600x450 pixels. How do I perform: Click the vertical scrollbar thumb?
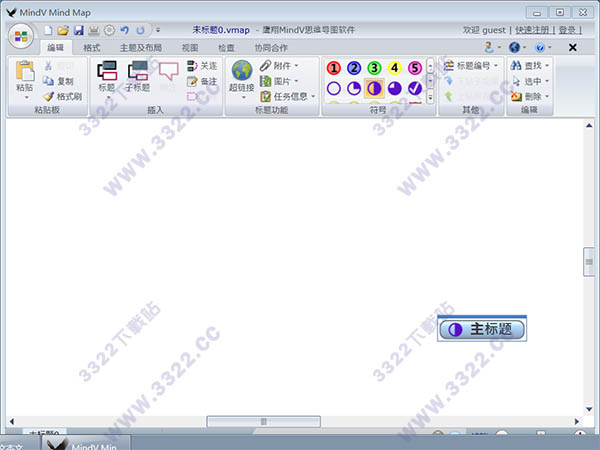point(589,262)
